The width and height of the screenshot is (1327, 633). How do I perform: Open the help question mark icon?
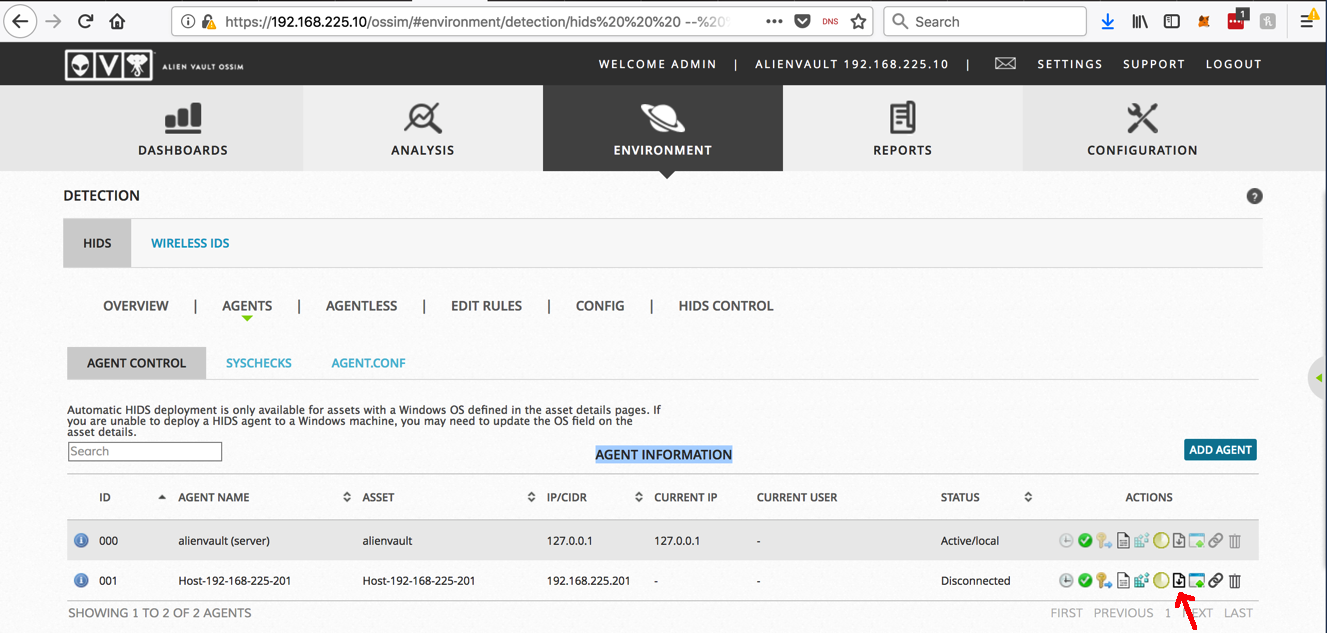click(1254, 196)
